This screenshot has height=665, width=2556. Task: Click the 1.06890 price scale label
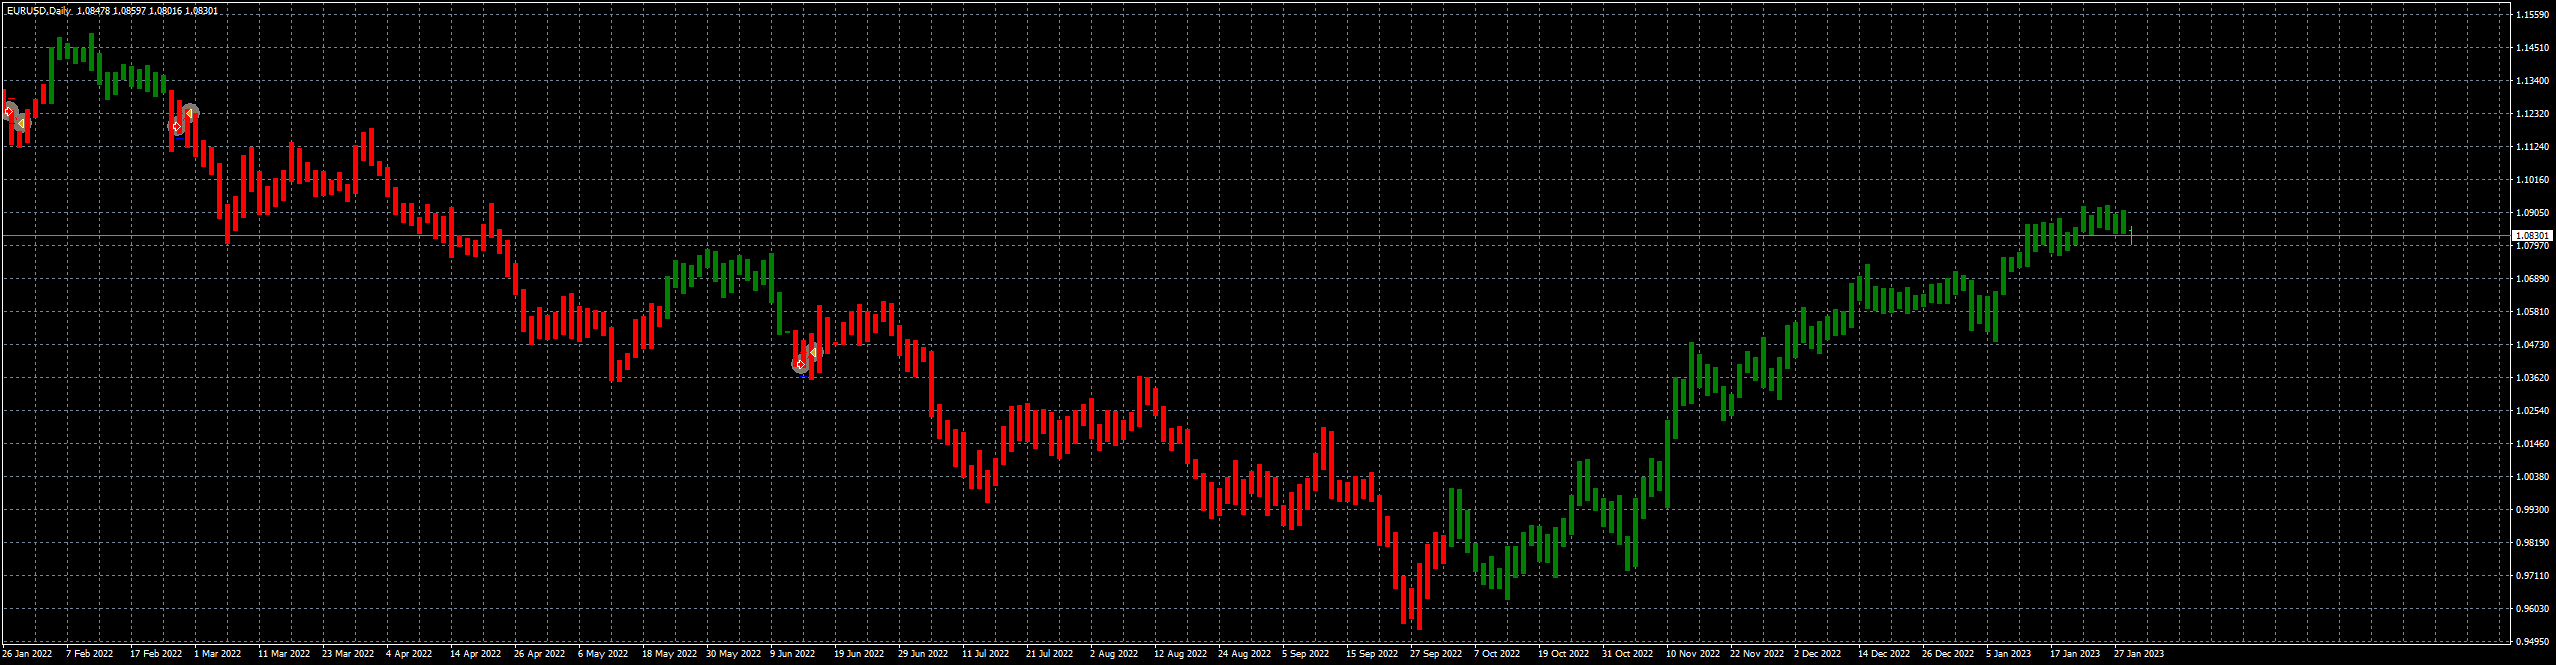point(2533,279)
